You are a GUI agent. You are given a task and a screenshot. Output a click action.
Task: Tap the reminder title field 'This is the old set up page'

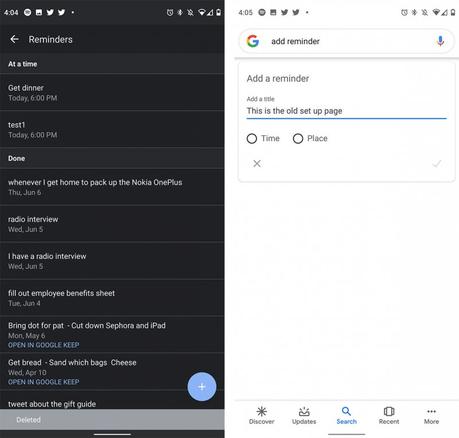346,111
